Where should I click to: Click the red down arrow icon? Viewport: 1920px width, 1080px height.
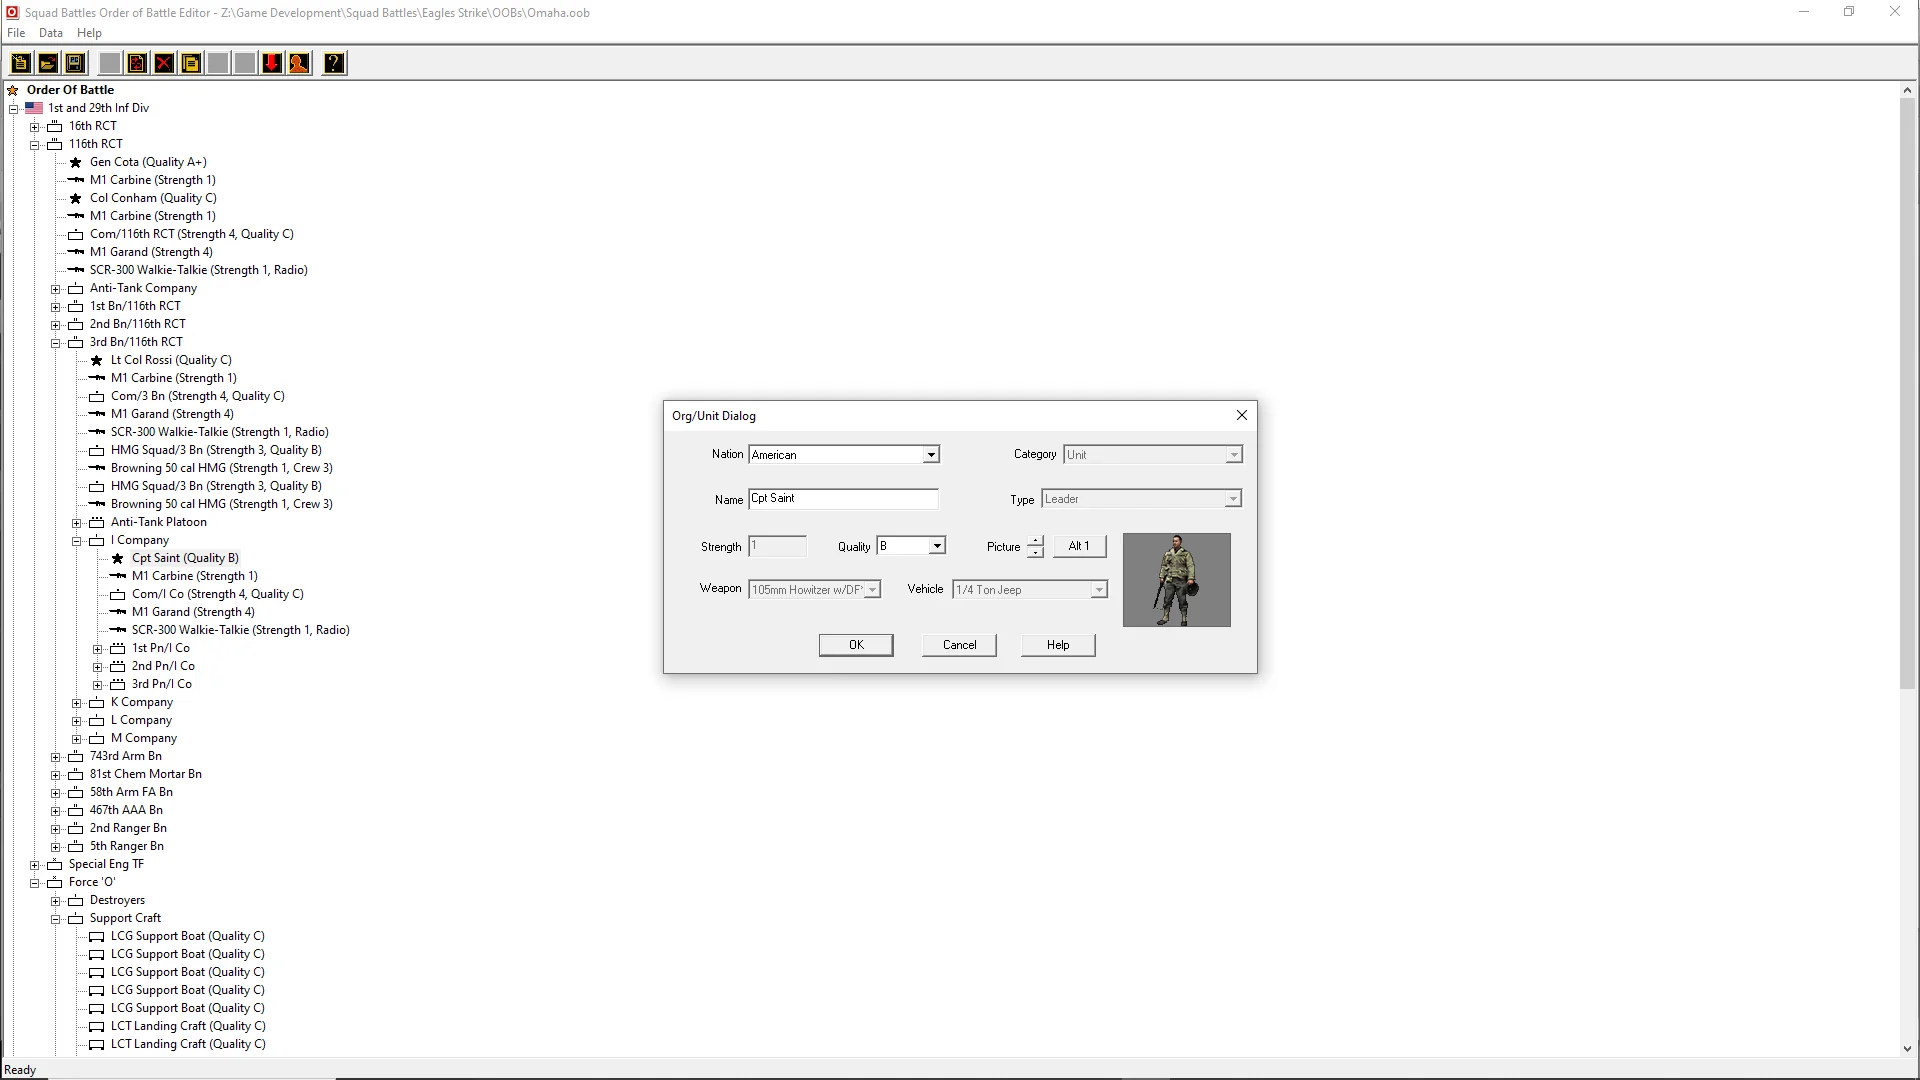(271, 63)
